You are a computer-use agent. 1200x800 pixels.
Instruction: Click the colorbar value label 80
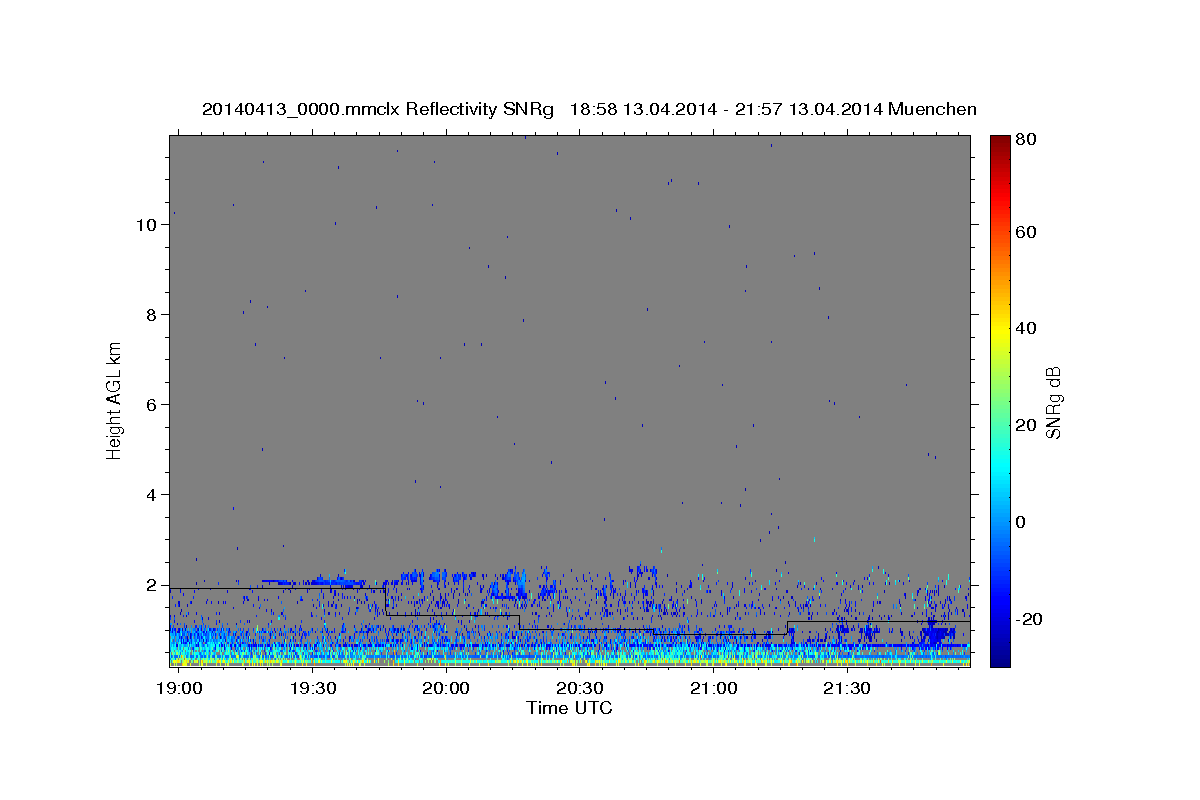(1025, 140)
